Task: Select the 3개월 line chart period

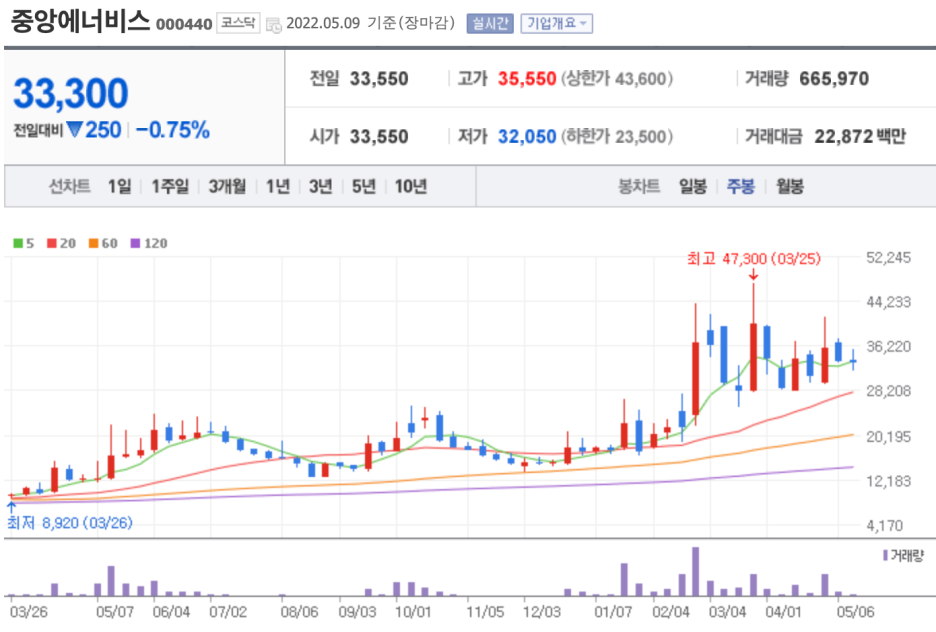Action: tap(227, 186)
